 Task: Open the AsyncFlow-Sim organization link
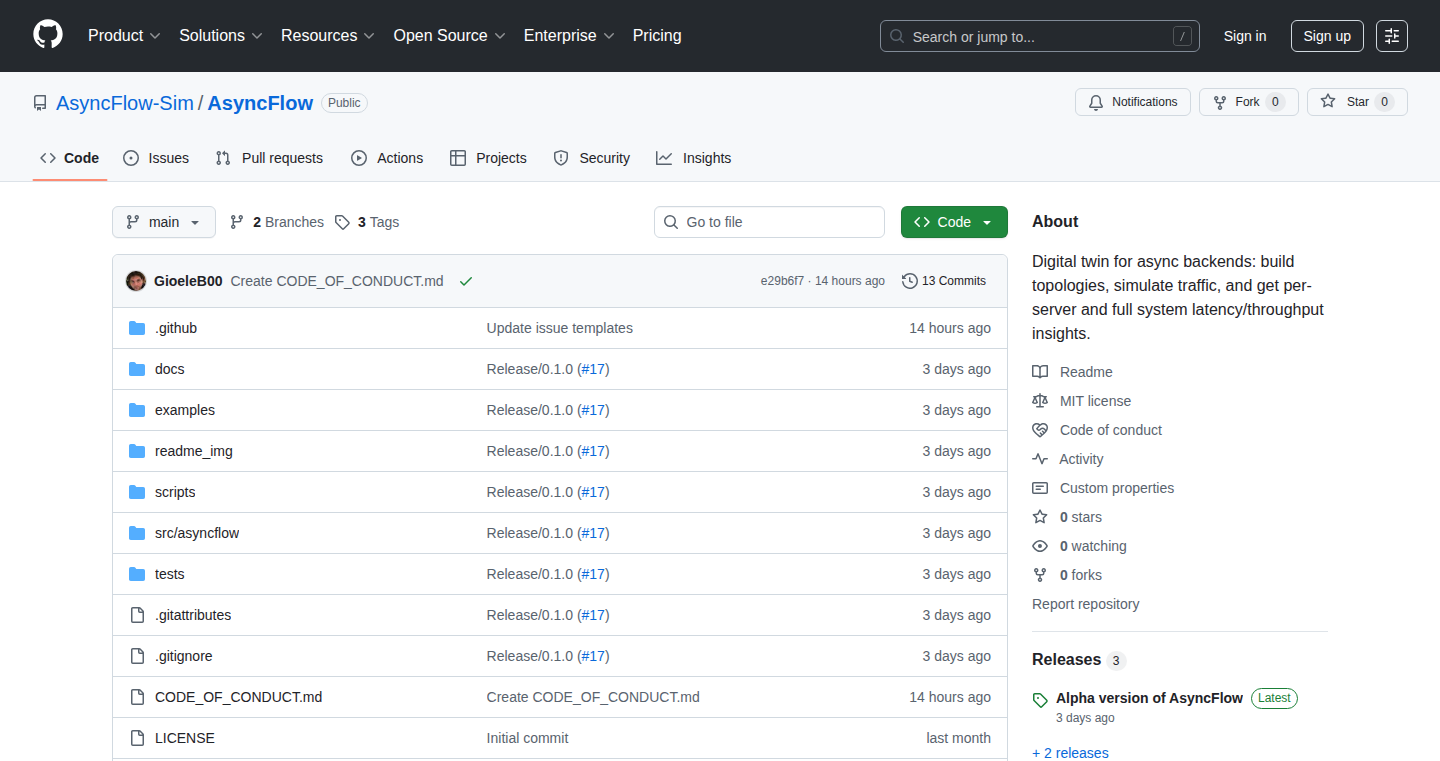click(x=125, y=103)
